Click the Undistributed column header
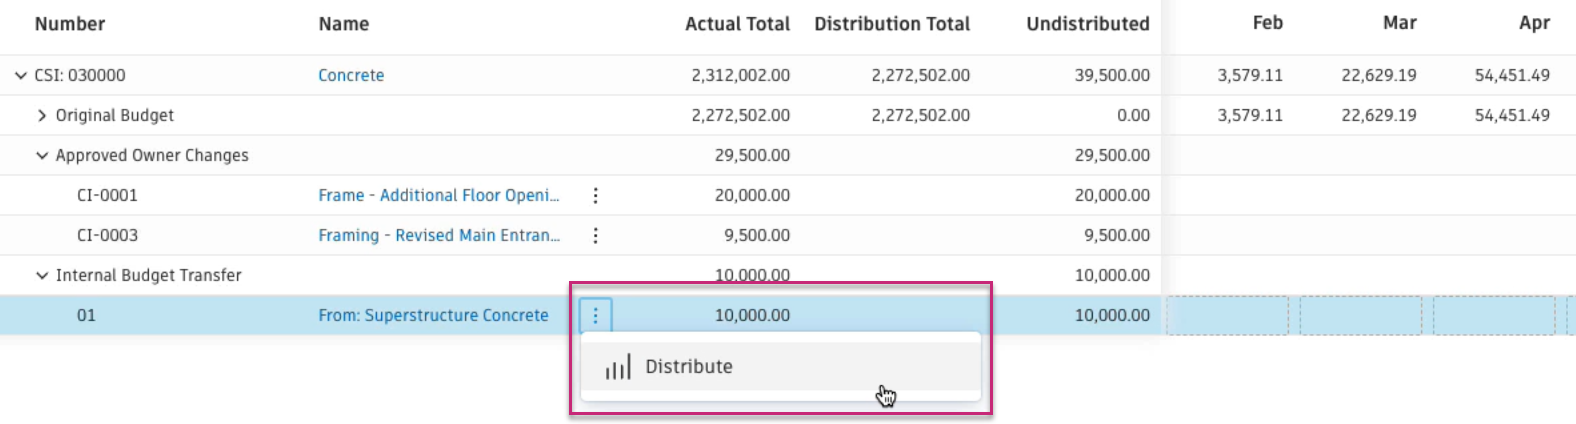Viewport: 1576px width, 424px height. (x=1087, y=24)
